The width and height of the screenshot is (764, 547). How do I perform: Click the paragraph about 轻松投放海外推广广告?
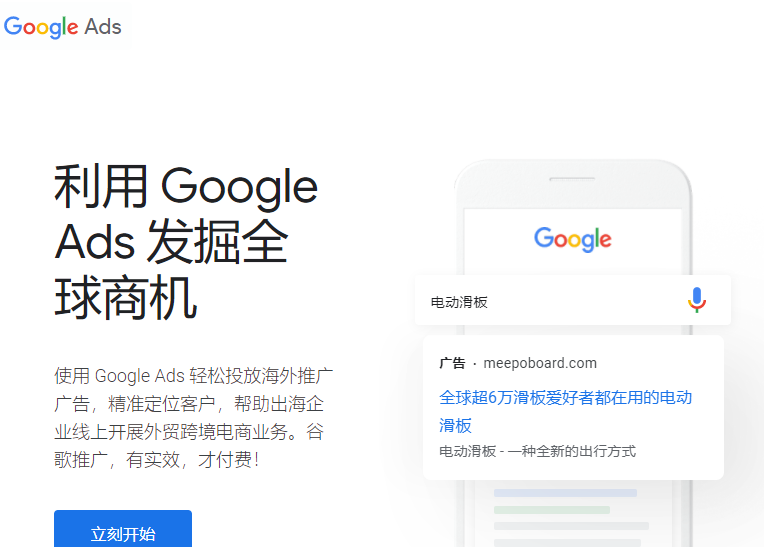click(x=193, y=417)
